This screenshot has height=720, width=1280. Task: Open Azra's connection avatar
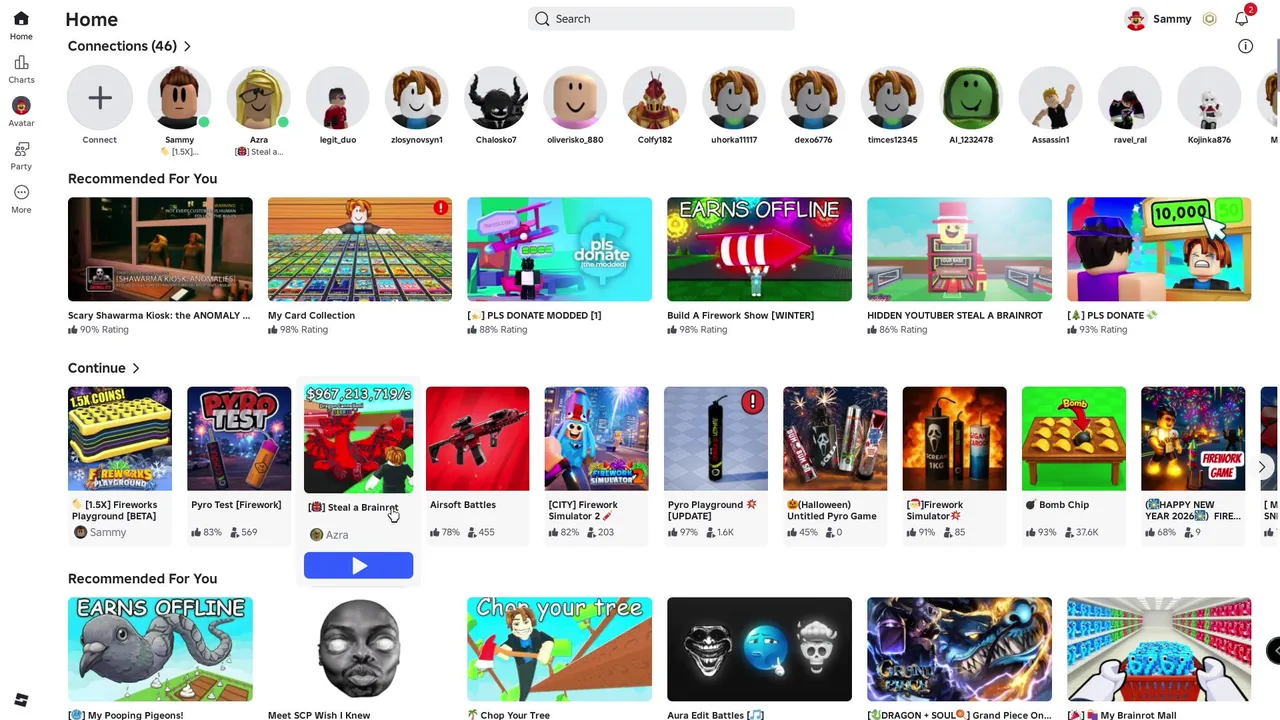pyautogui.click(x=258, y=98)
